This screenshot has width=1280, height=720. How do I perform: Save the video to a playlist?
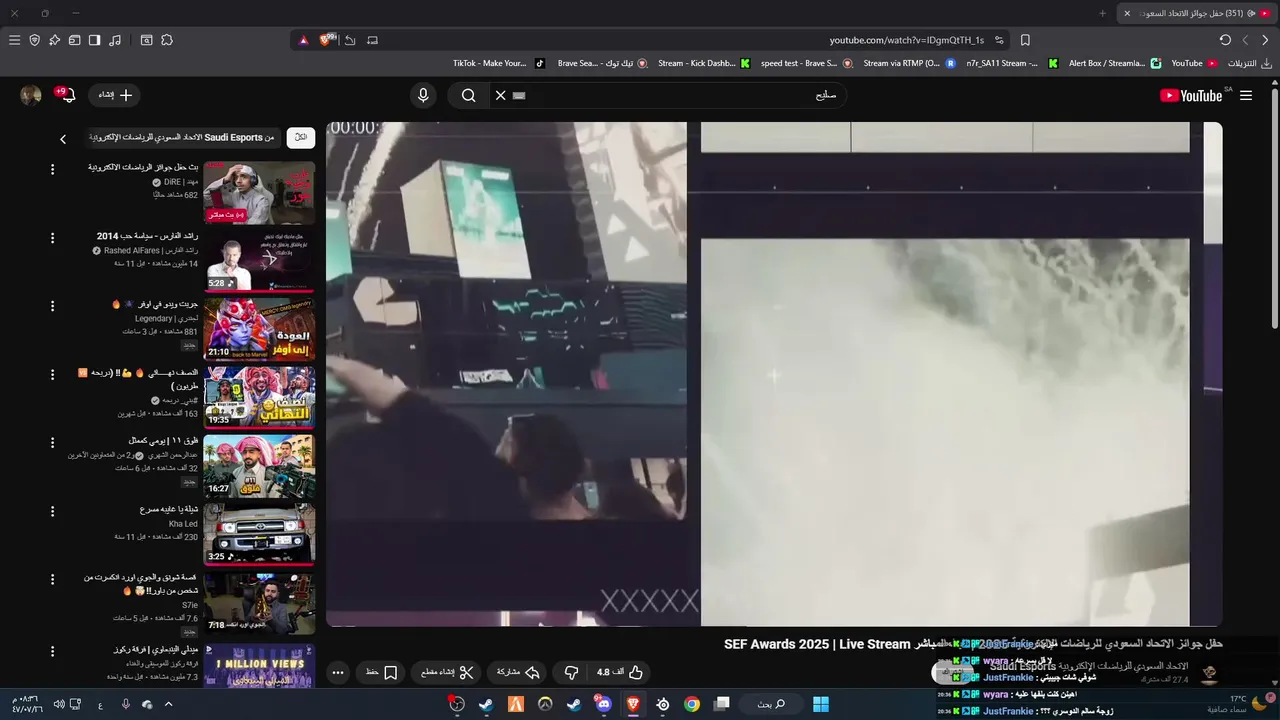tap(381, 672)
